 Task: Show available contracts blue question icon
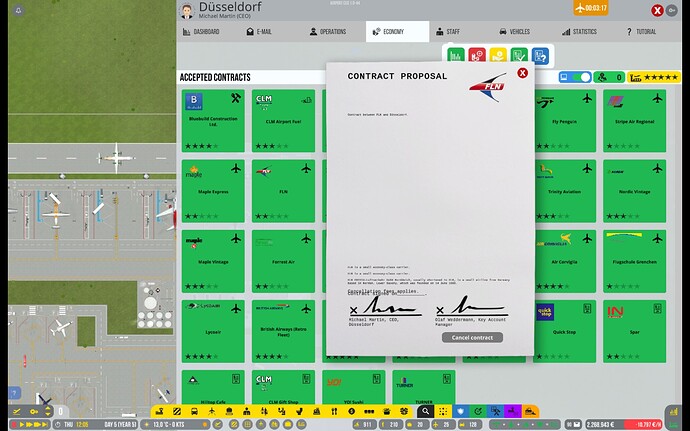540,55
